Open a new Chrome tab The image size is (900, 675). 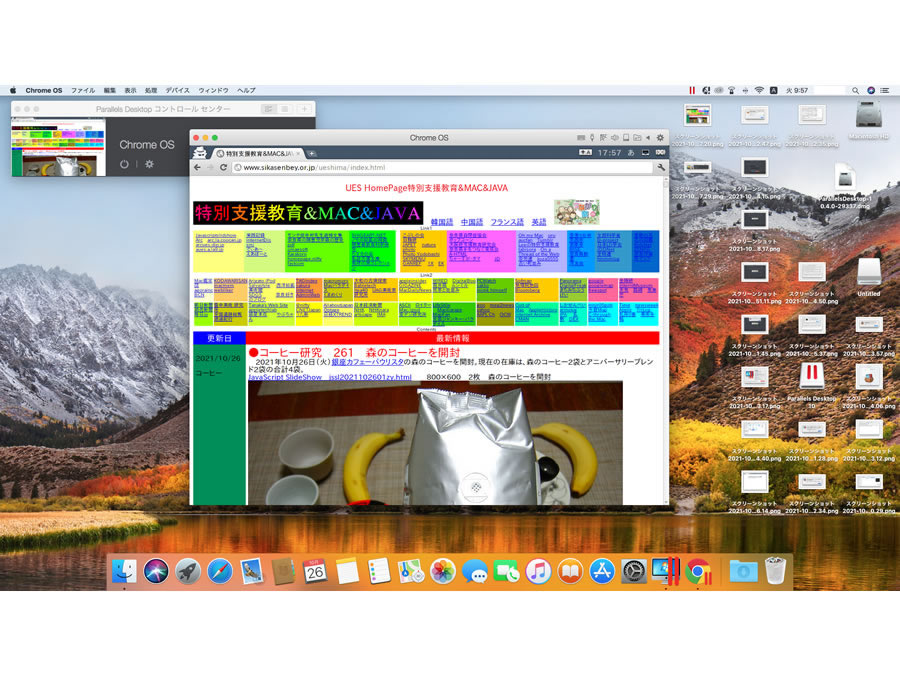click(x=312, y=153)
